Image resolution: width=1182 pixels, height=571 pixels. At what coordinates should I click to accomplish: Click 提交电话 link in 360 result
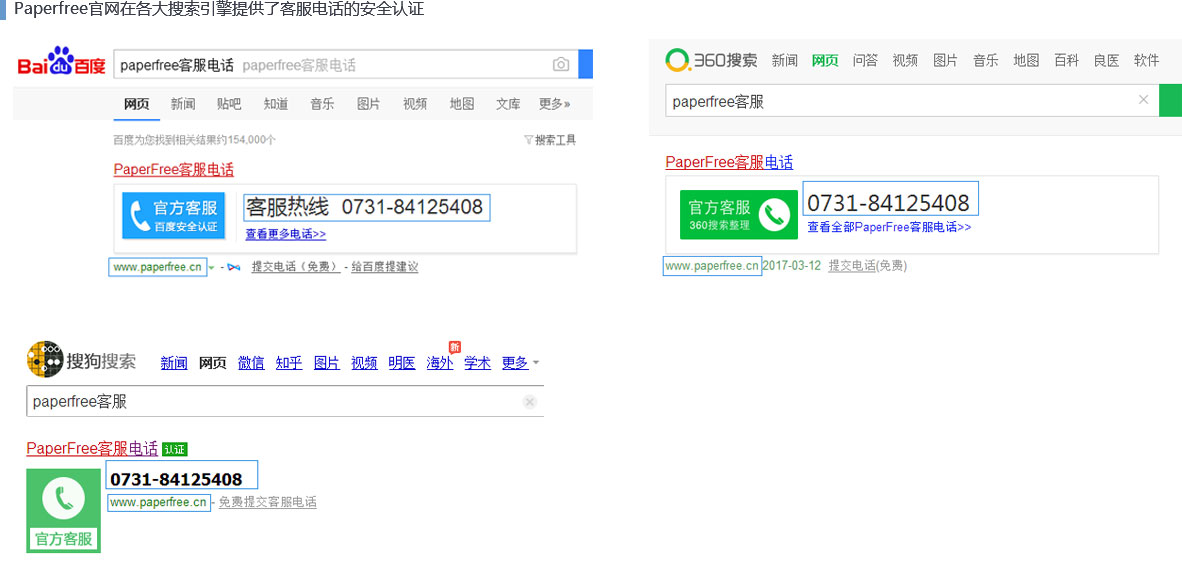[x=852, y=266]
